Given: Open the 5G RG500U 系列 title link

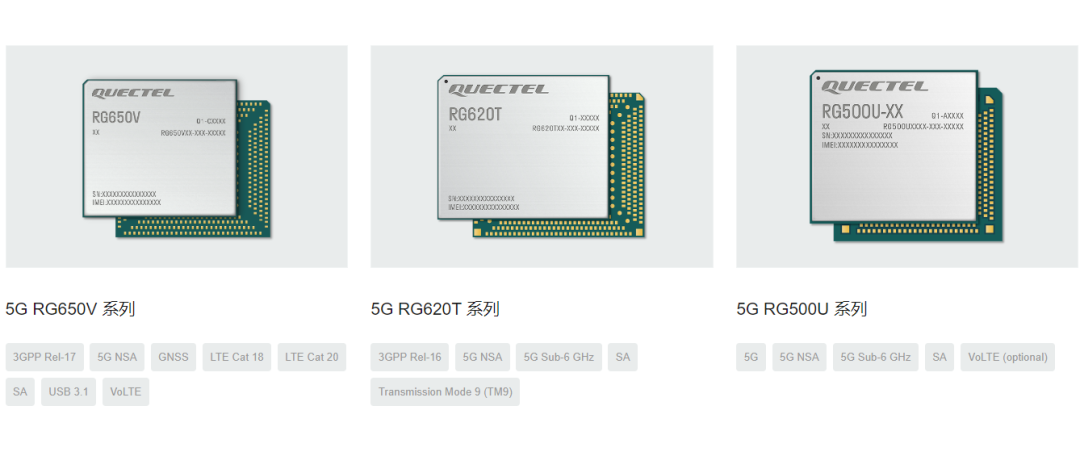Looking at the screenshot, I should click(x=802, y=309).
